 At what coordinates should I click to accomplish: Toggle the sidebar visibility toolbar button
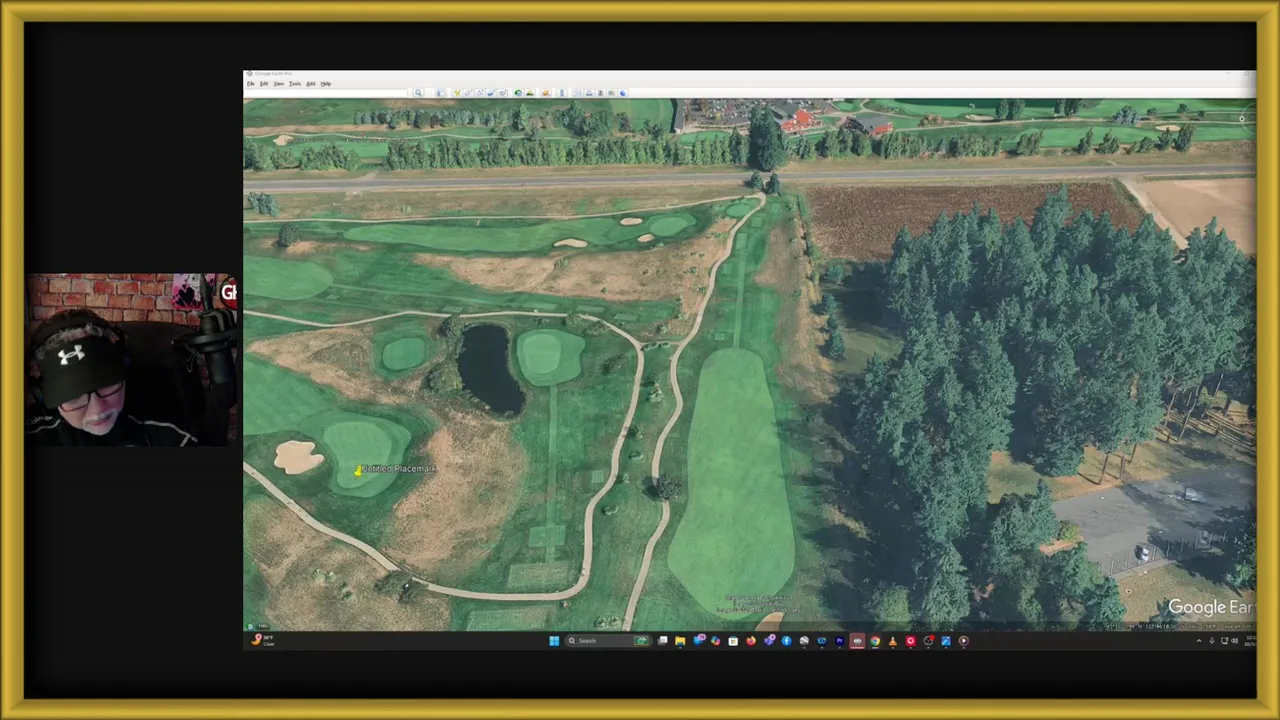pyautogui.click(x=440, y=92)
